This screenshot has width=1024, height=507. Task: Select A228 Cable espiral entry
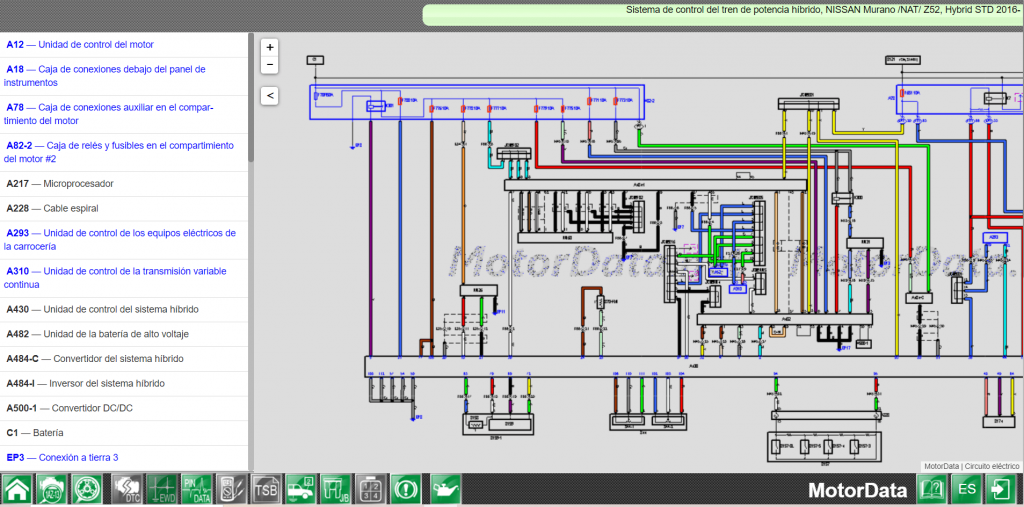click(x=124, y=209)
